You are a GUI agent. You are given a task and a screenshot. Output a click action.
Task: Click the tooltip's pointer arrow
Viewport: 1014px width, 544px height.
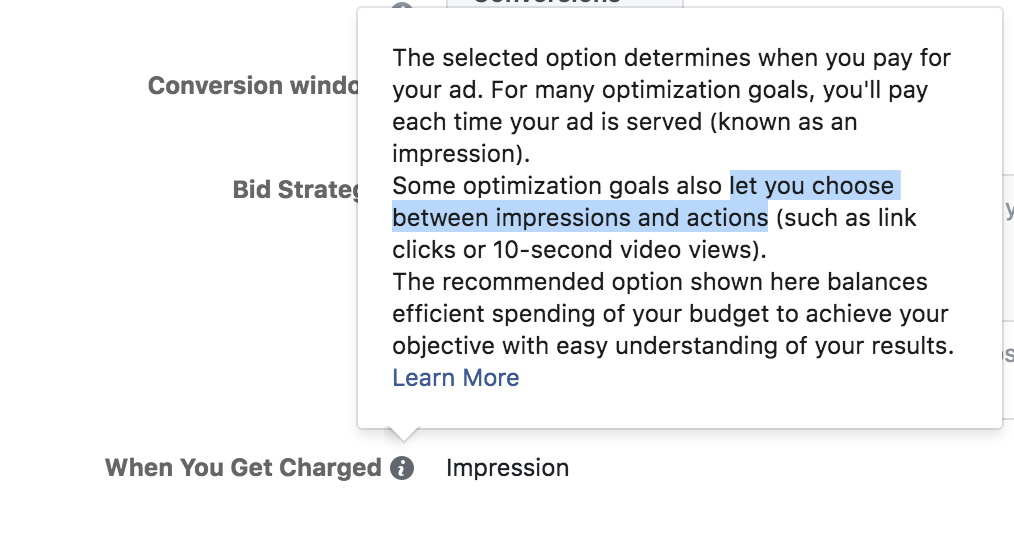402,435
